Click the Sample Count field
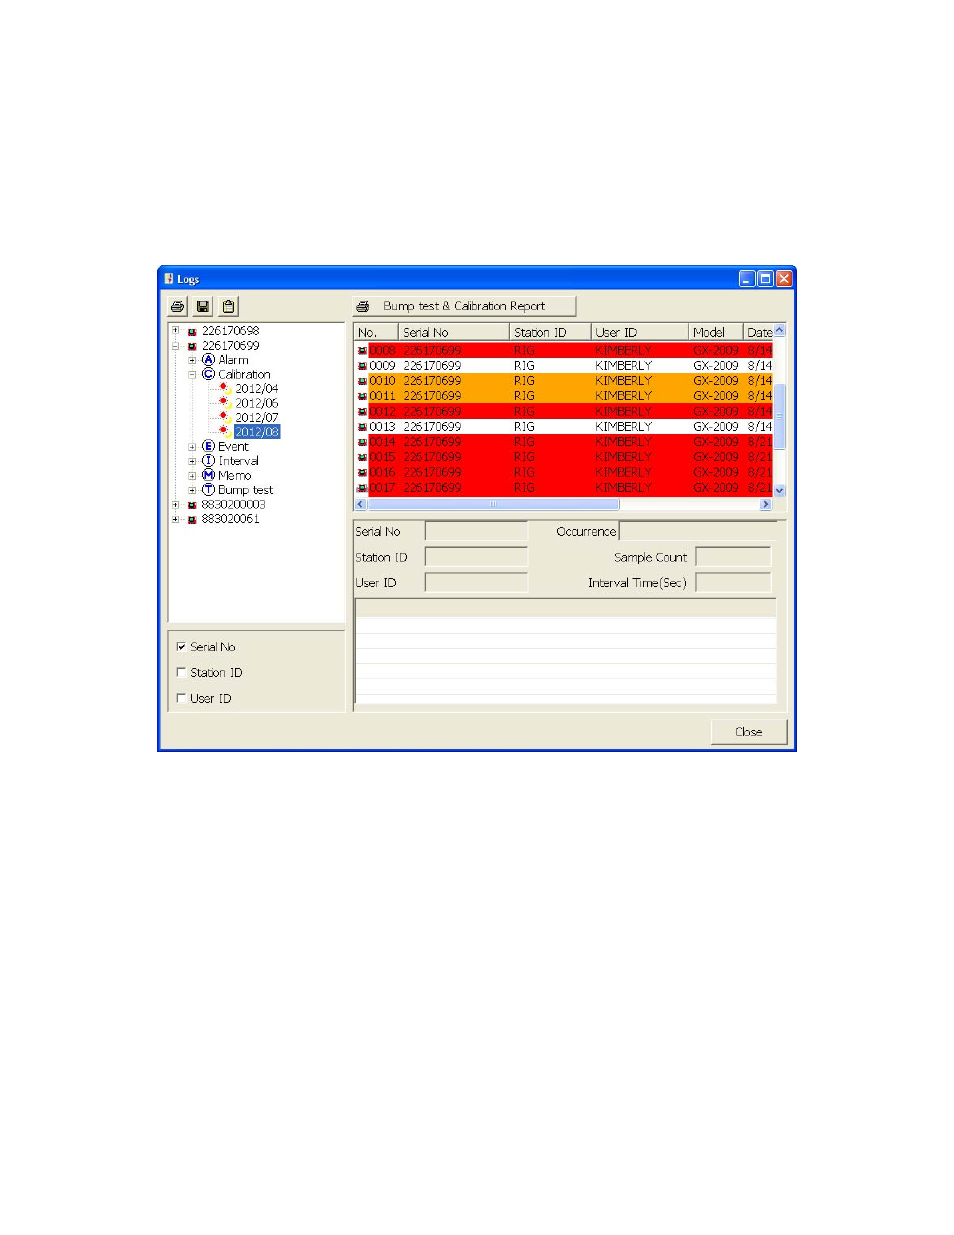The width and height of the screenshot is (954, 1235). coord(733,557)
